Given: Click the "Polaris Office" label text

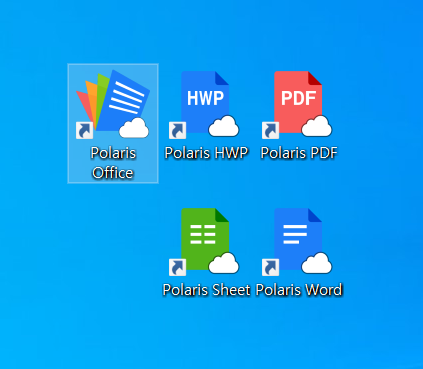Looking at the screenshot, I should tap(113, 163).
